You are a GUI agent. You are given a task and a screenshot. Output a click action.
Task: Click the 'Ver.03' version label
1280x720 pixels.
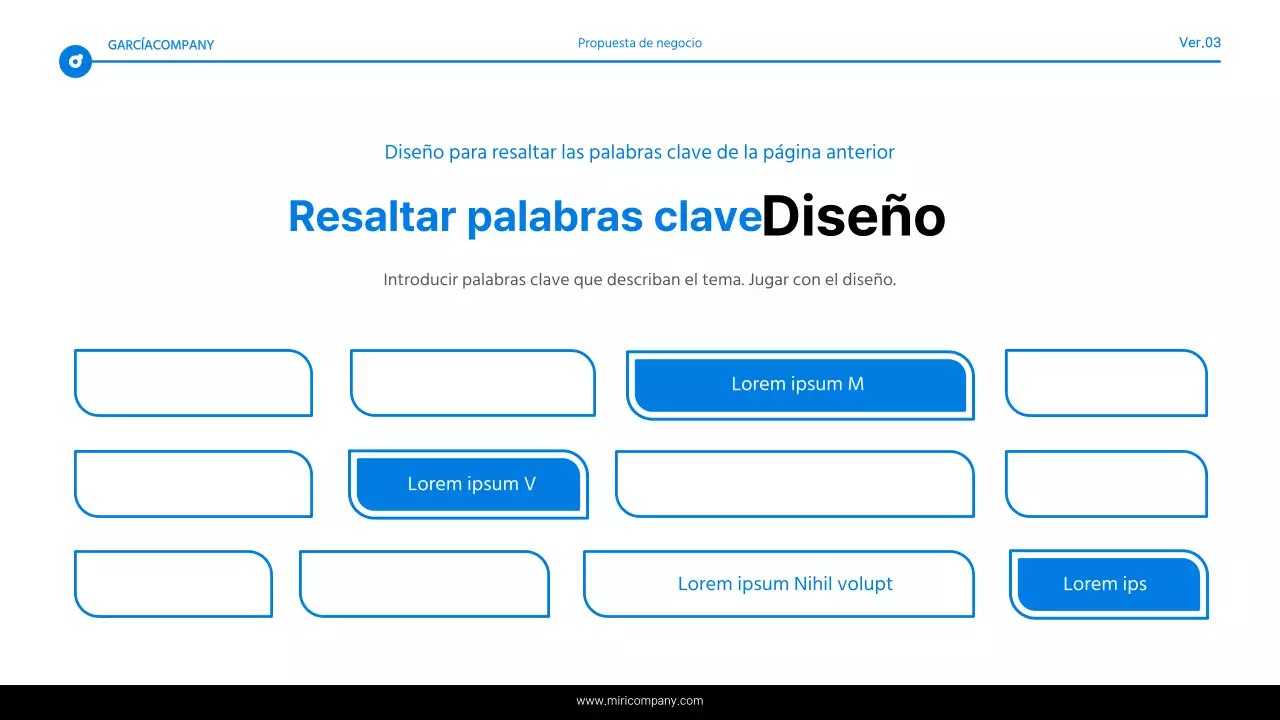point(1199,43)
